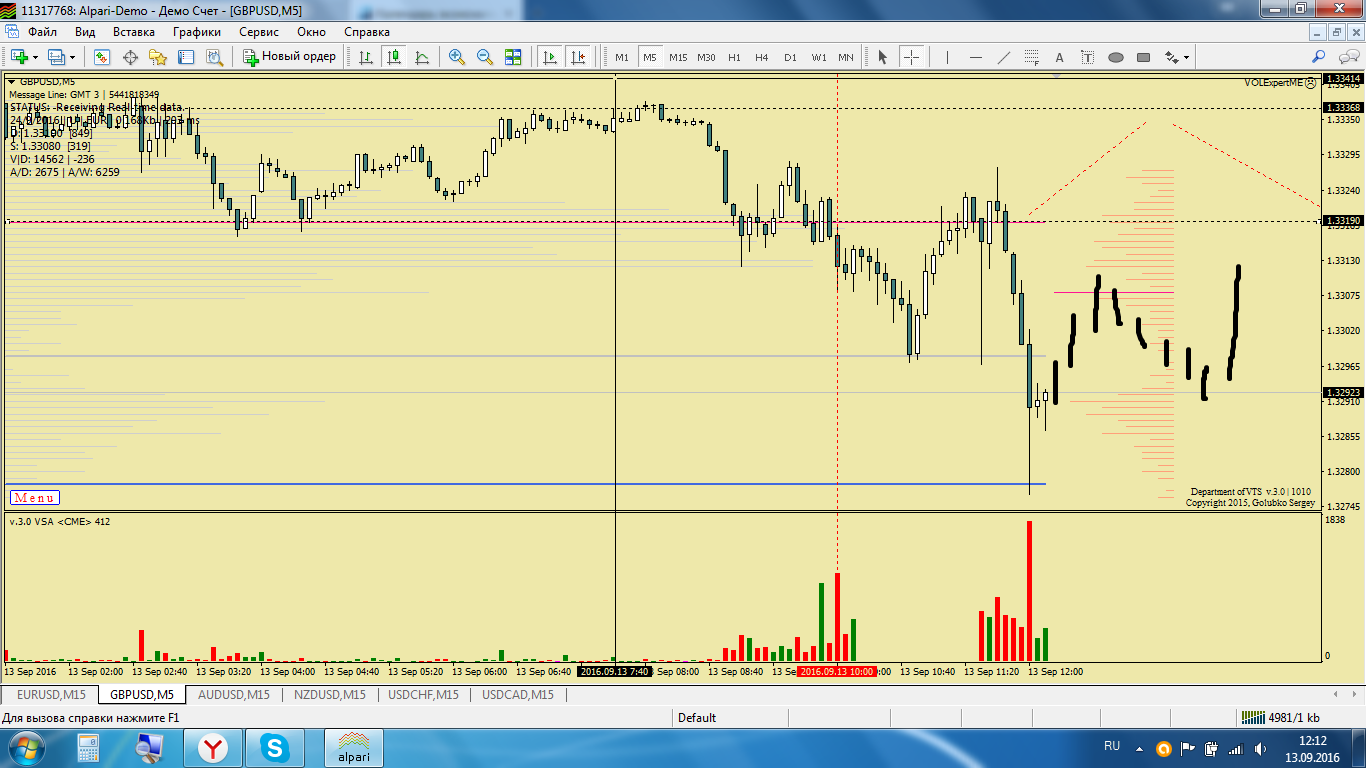Open search with the magnifier icon
1366x768 pixels.
(x=1319, y=57)
